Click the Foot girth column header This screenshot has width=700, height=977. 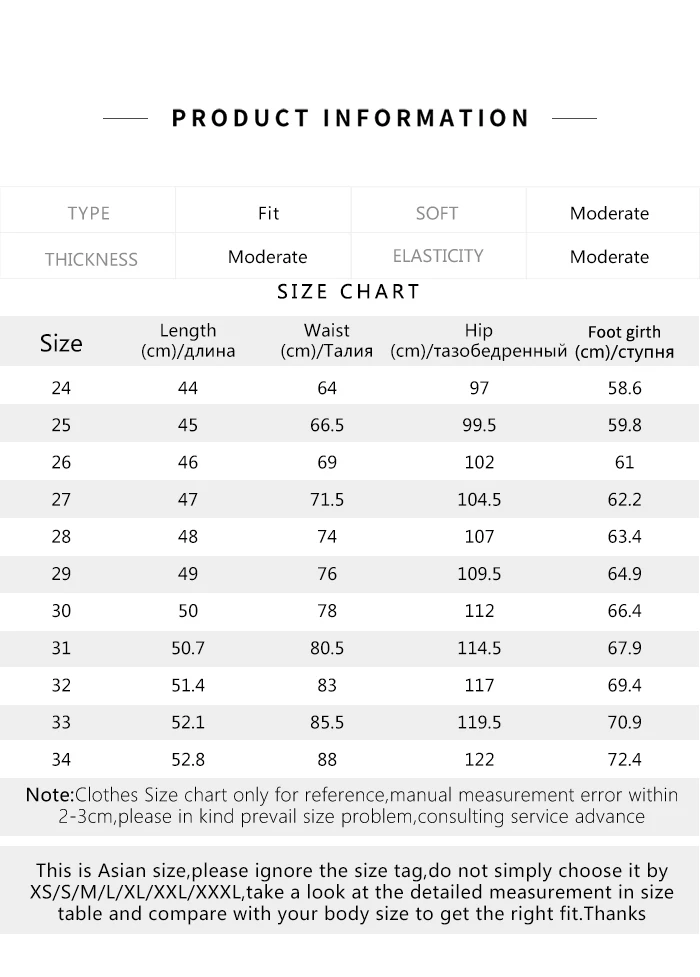tap(624, 341)
